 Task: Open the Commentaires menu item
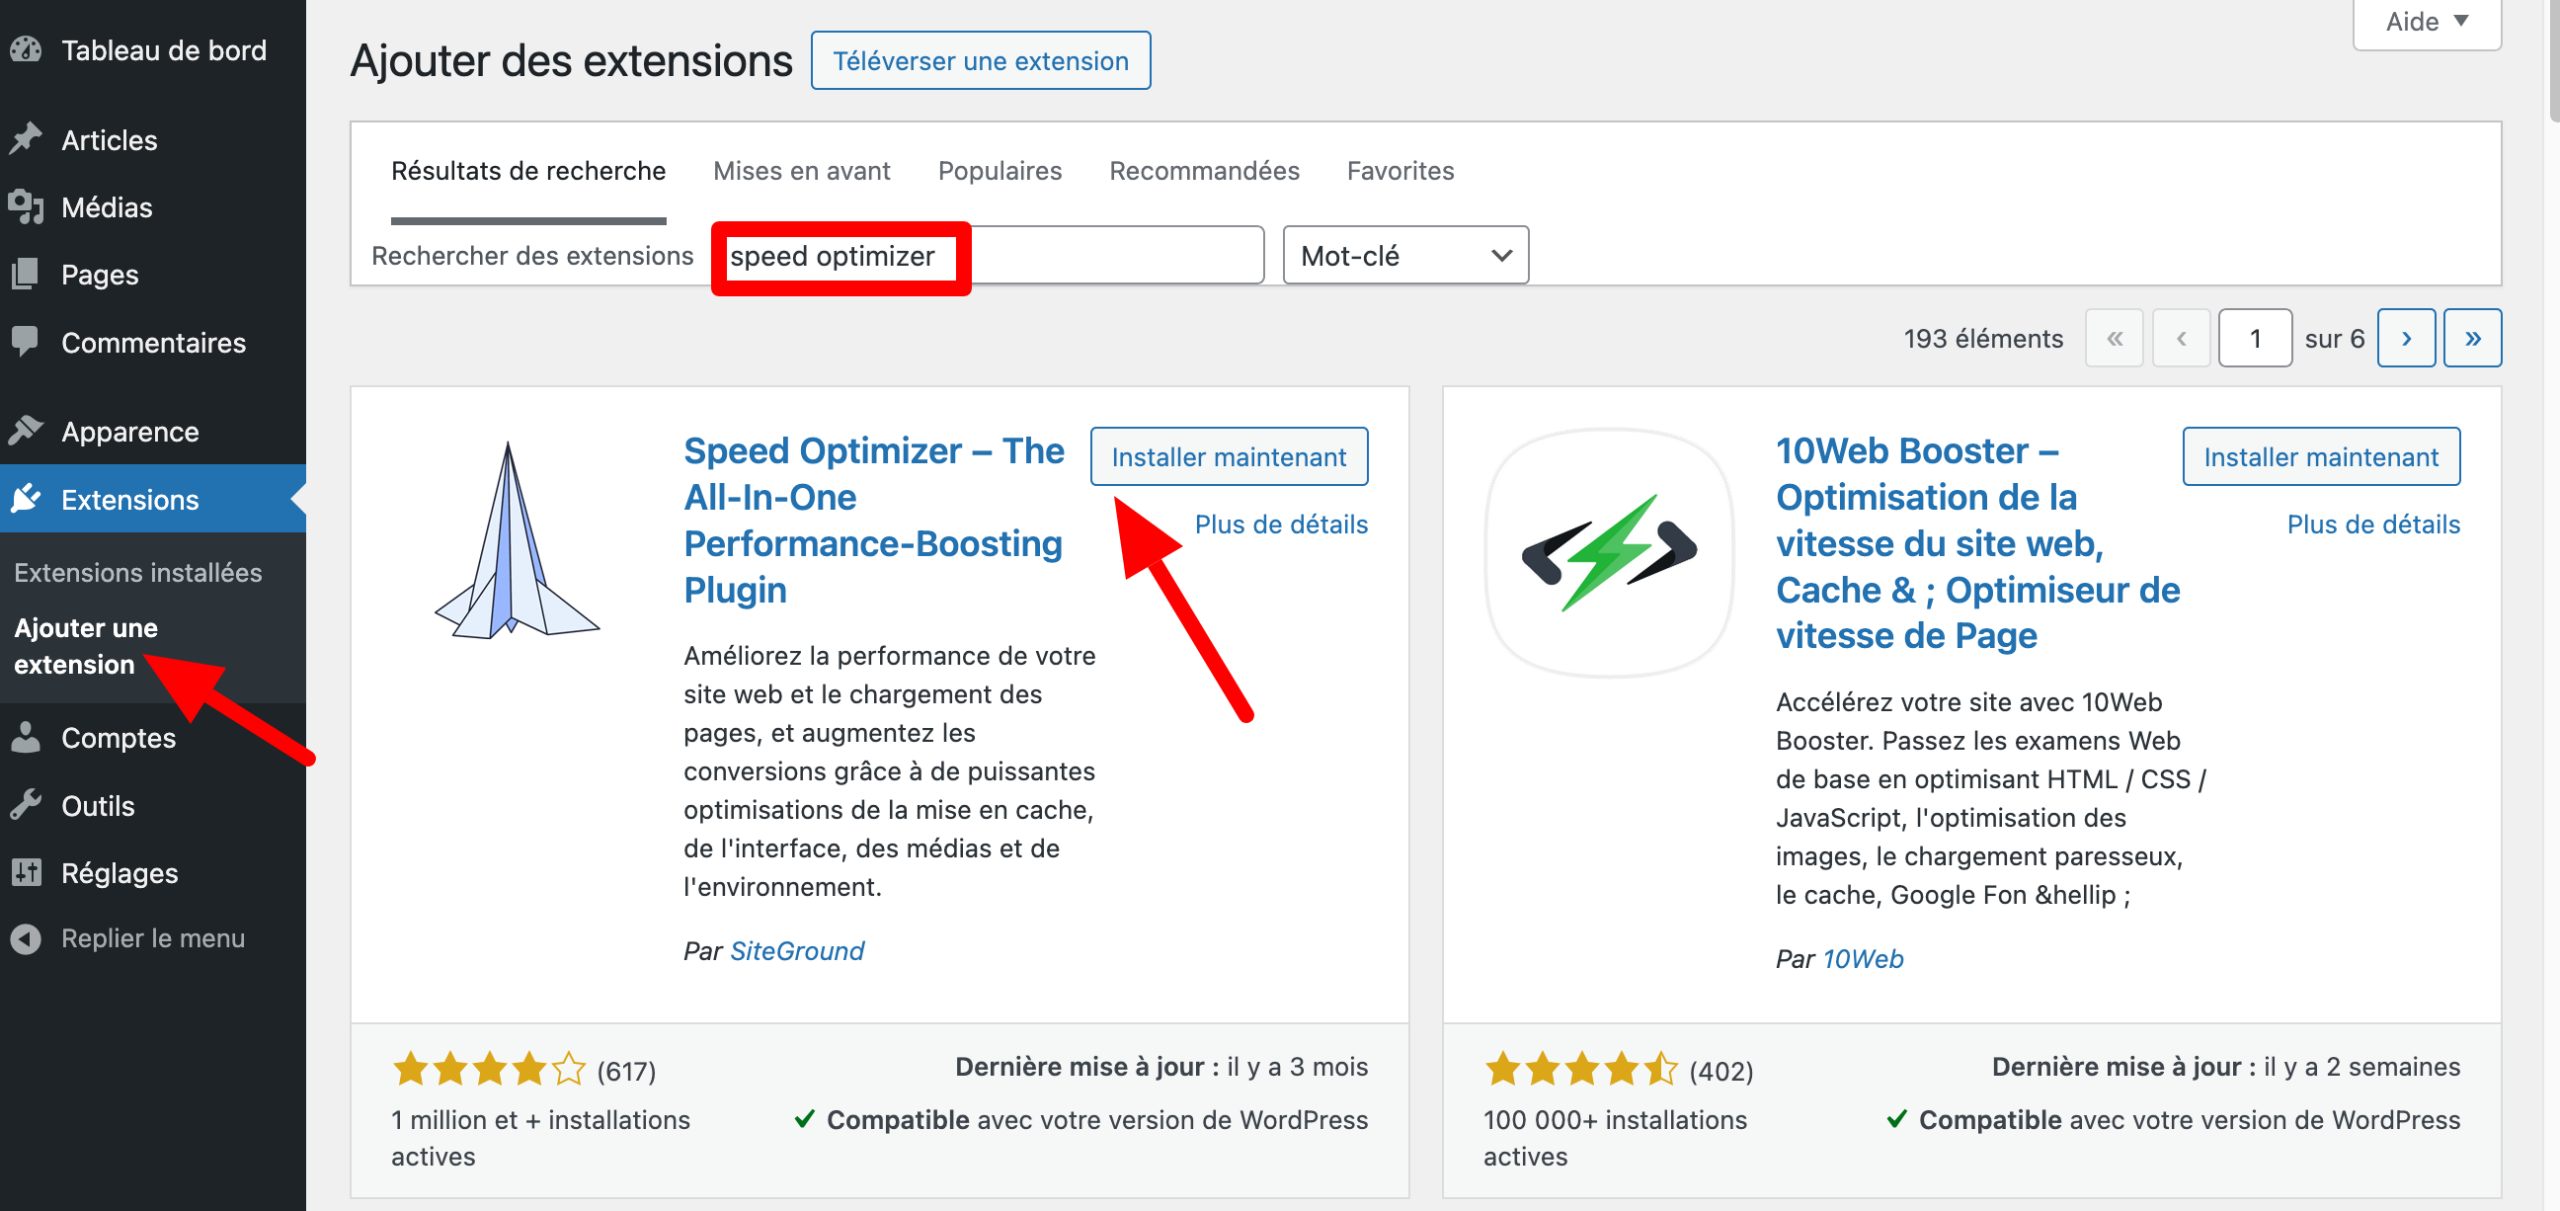click(x=153, y=342)
